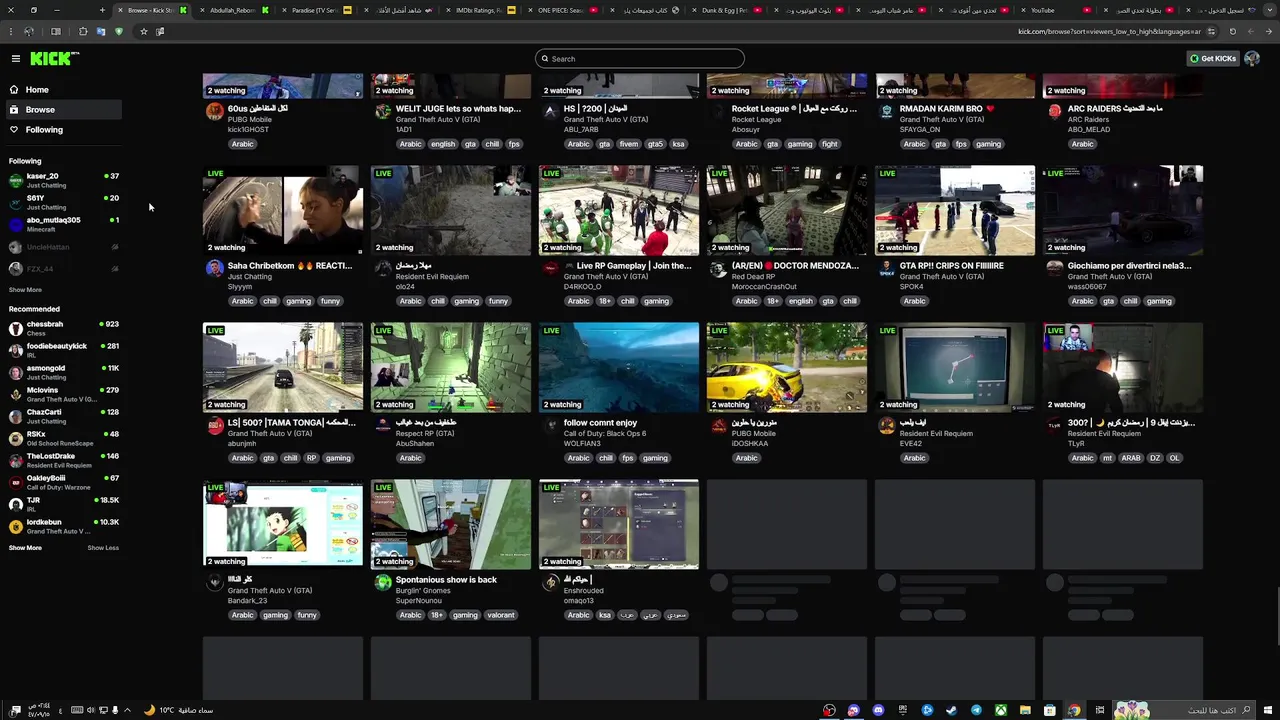The width and height of the screenshot is (1280, 720).
Task: Open the hamburger sidebar menu
Action: click(x=16, y=59)
